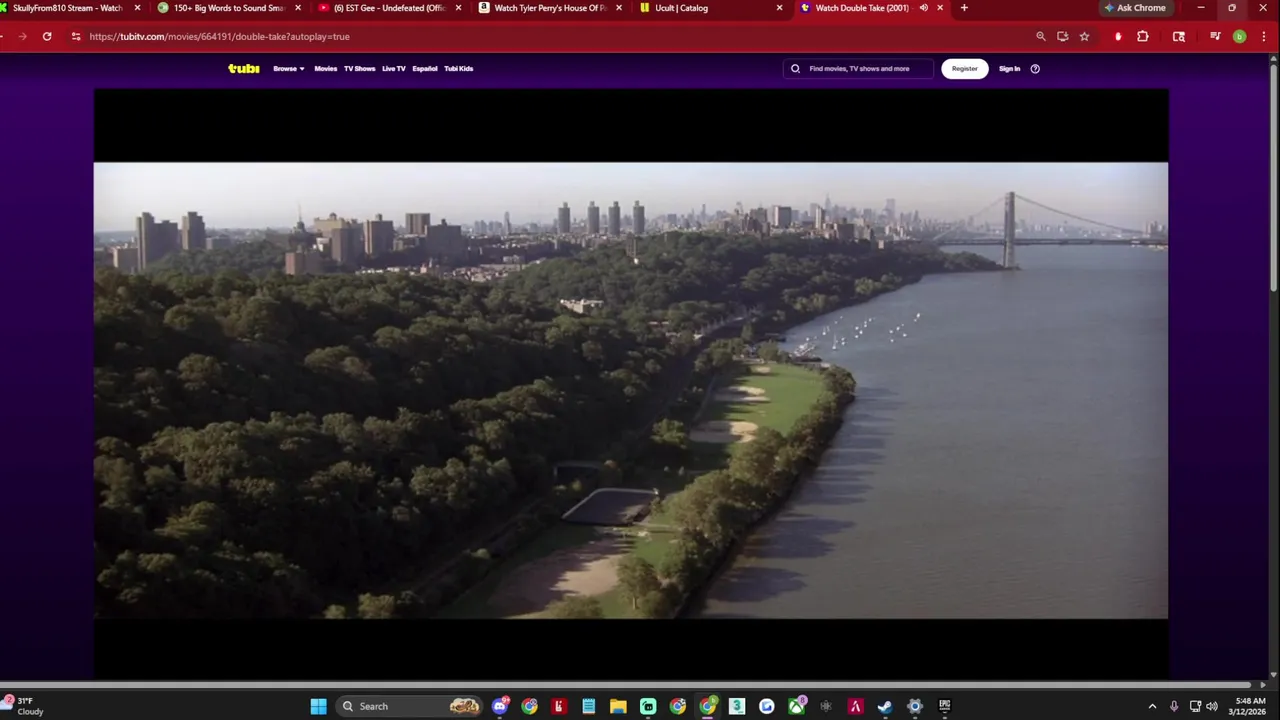Switch to SkullyFrom810 Stream tab

66,8
